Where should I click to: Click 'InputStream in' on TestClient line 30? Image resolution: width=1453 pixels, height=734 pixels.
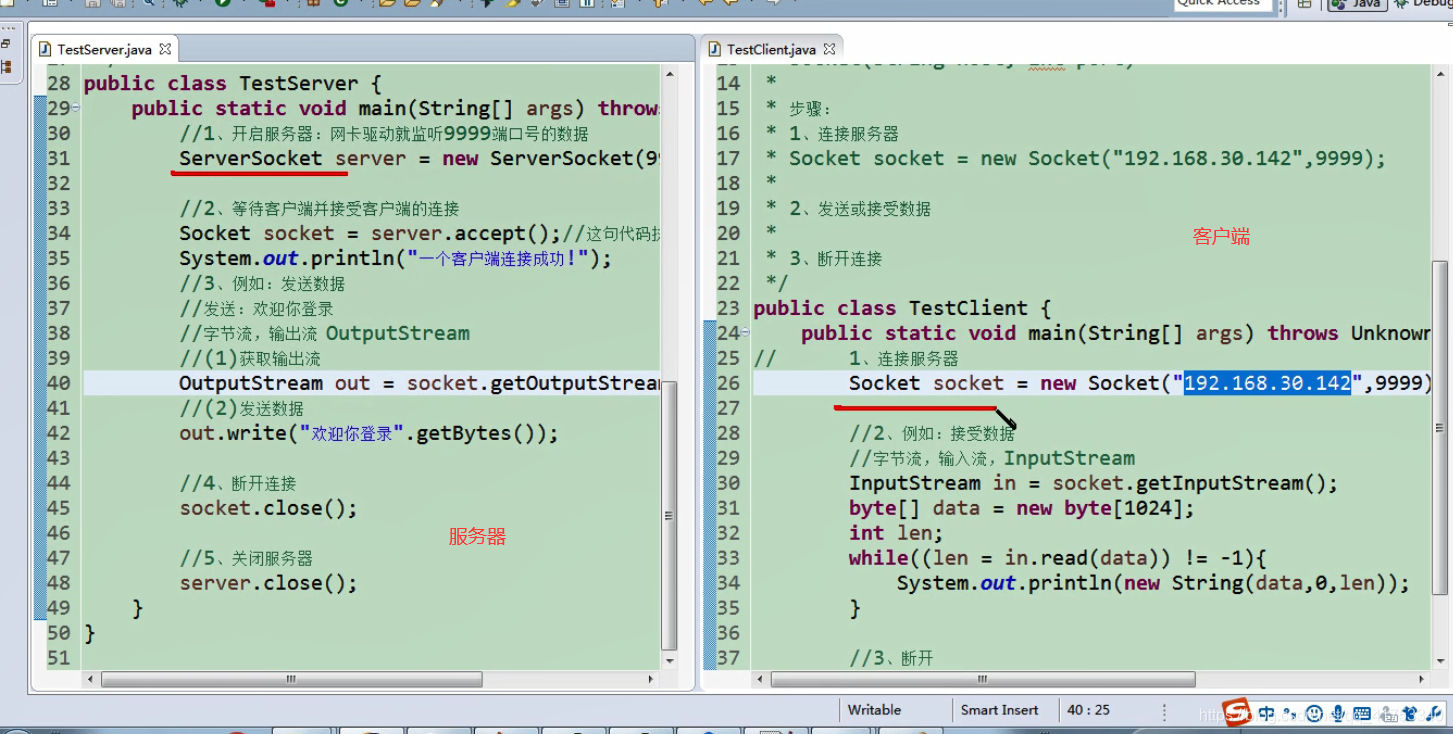tap(932, 483)
